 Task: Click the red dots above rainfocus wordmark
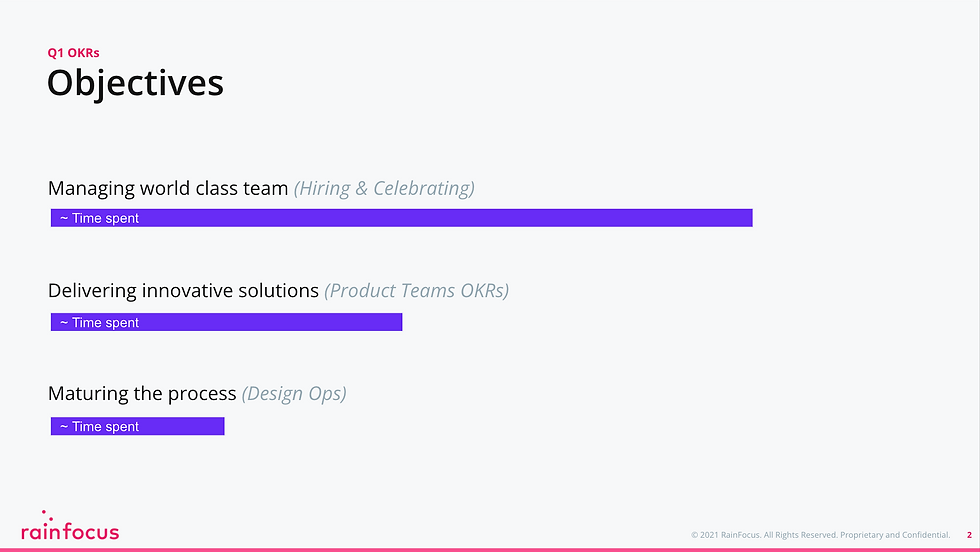click(x=47, y=516)
